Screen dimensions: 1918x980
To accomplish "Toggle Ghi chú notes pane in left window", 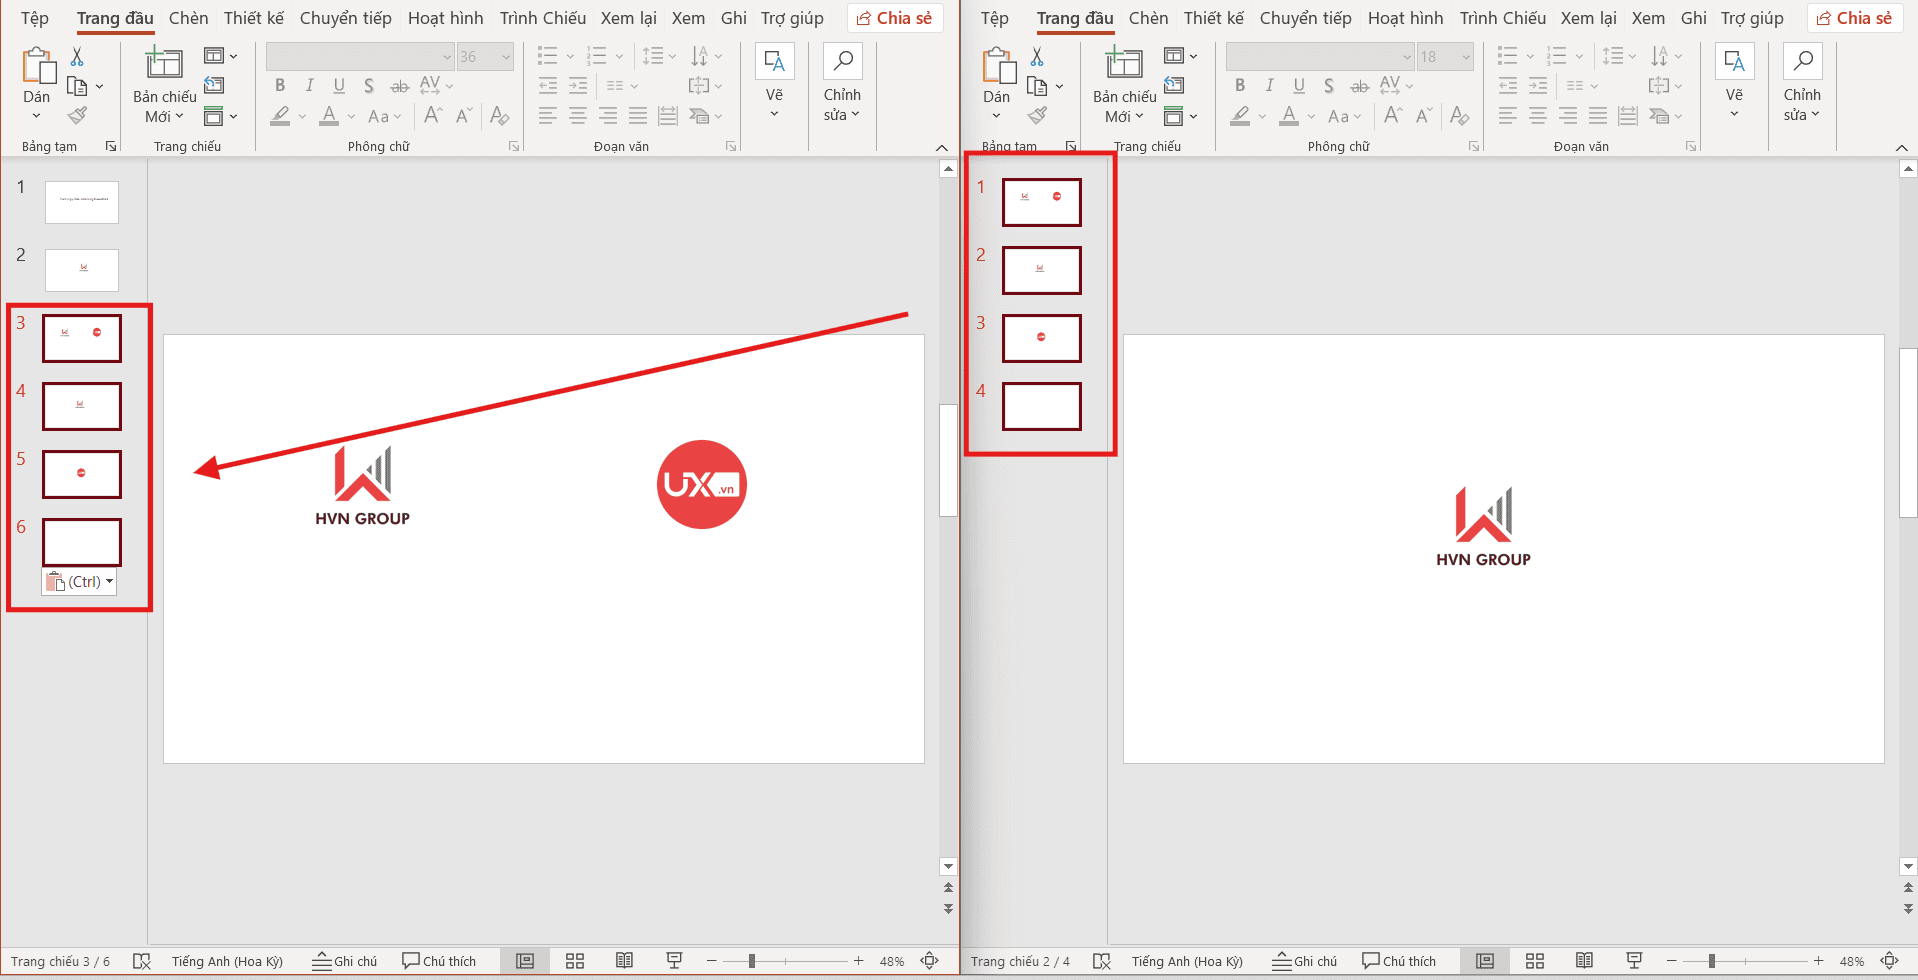I will click(345, 961).
